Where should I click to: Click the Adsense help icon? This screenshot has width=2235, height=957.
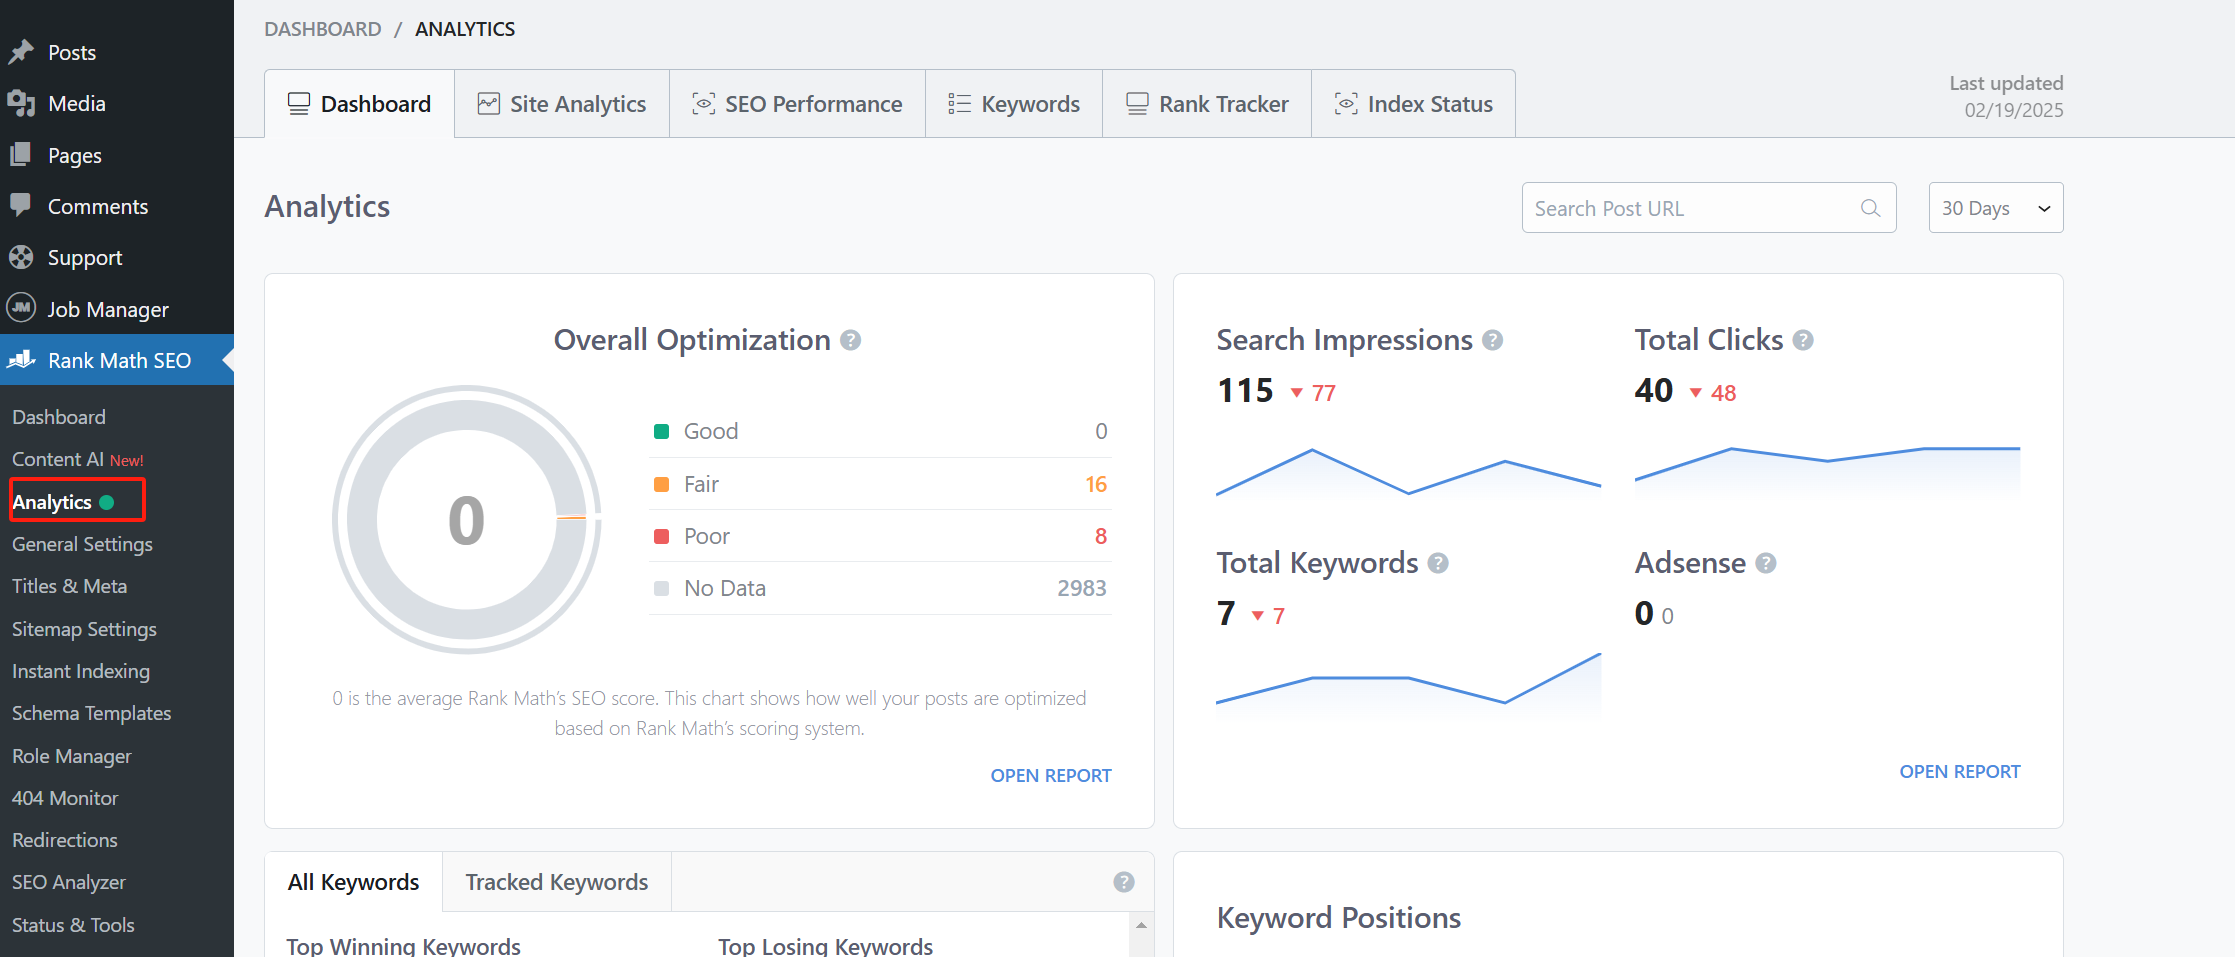coord(1765,563)
